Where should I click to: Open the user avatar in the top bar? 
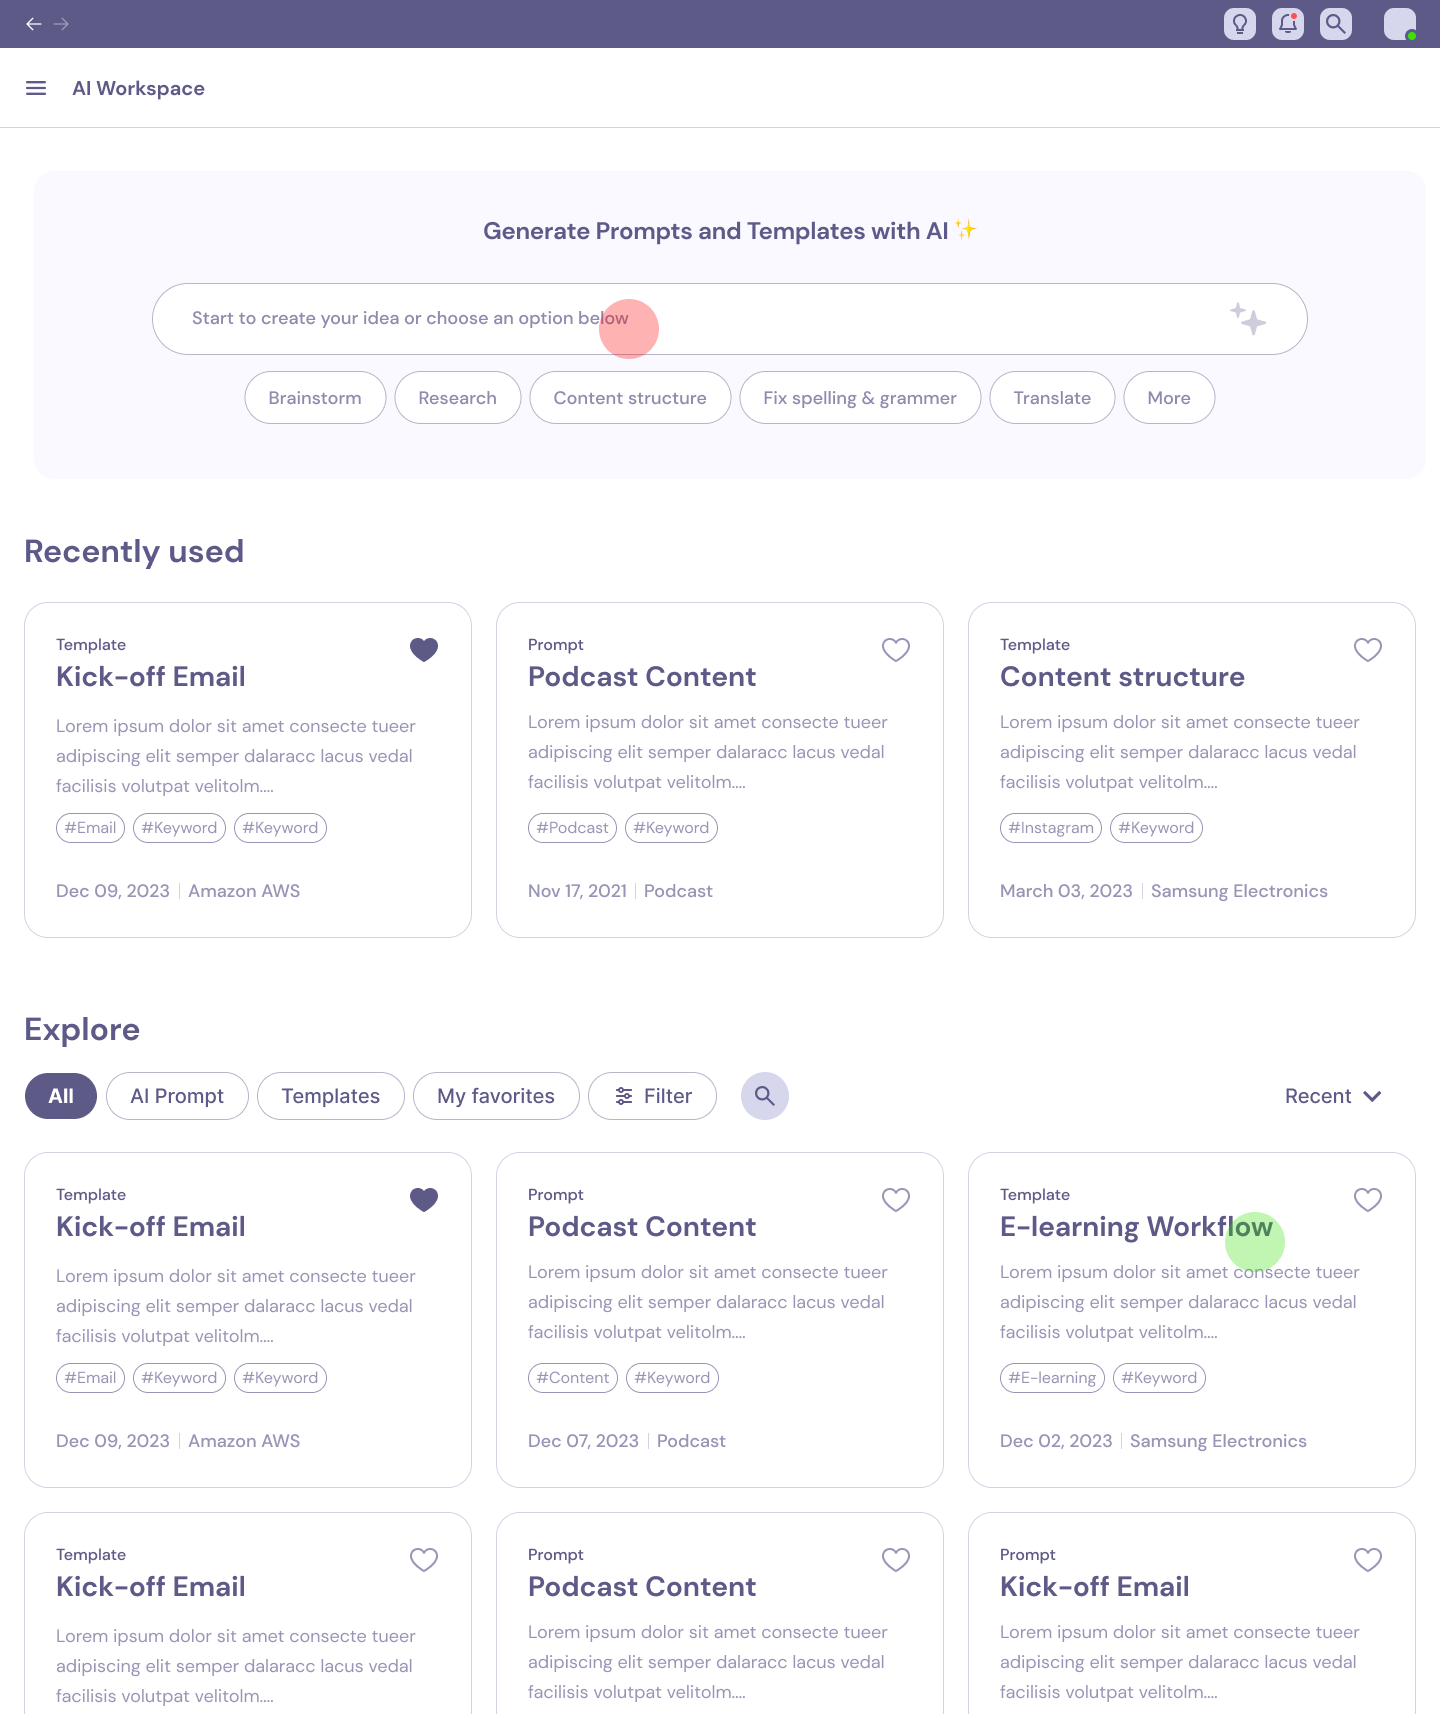click(1400, 24)
